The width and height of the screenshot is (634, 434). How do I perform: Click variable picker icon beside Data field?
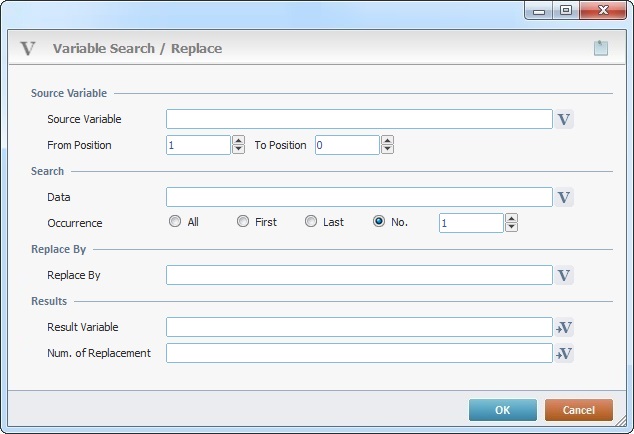(x=564, y=197)
